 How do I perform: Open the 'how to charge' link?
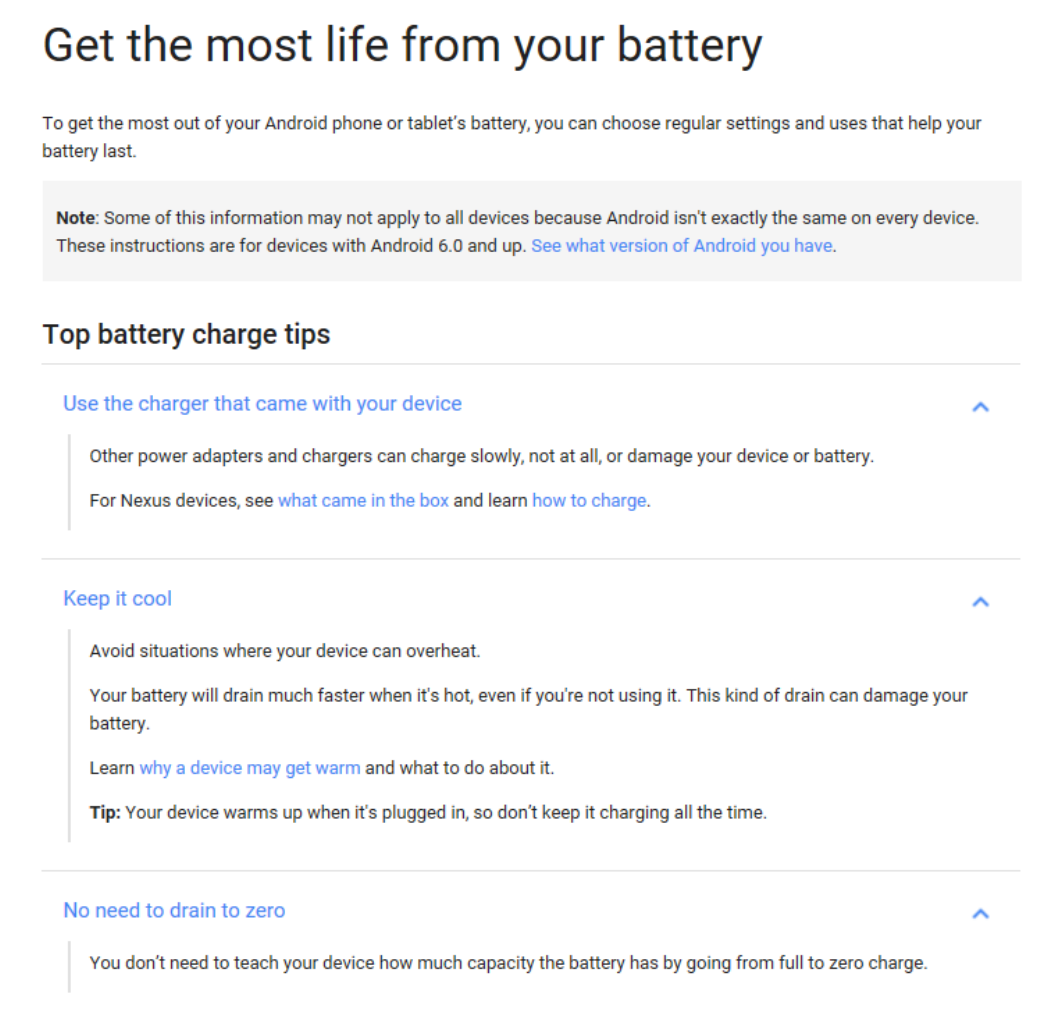coord(589,501)
